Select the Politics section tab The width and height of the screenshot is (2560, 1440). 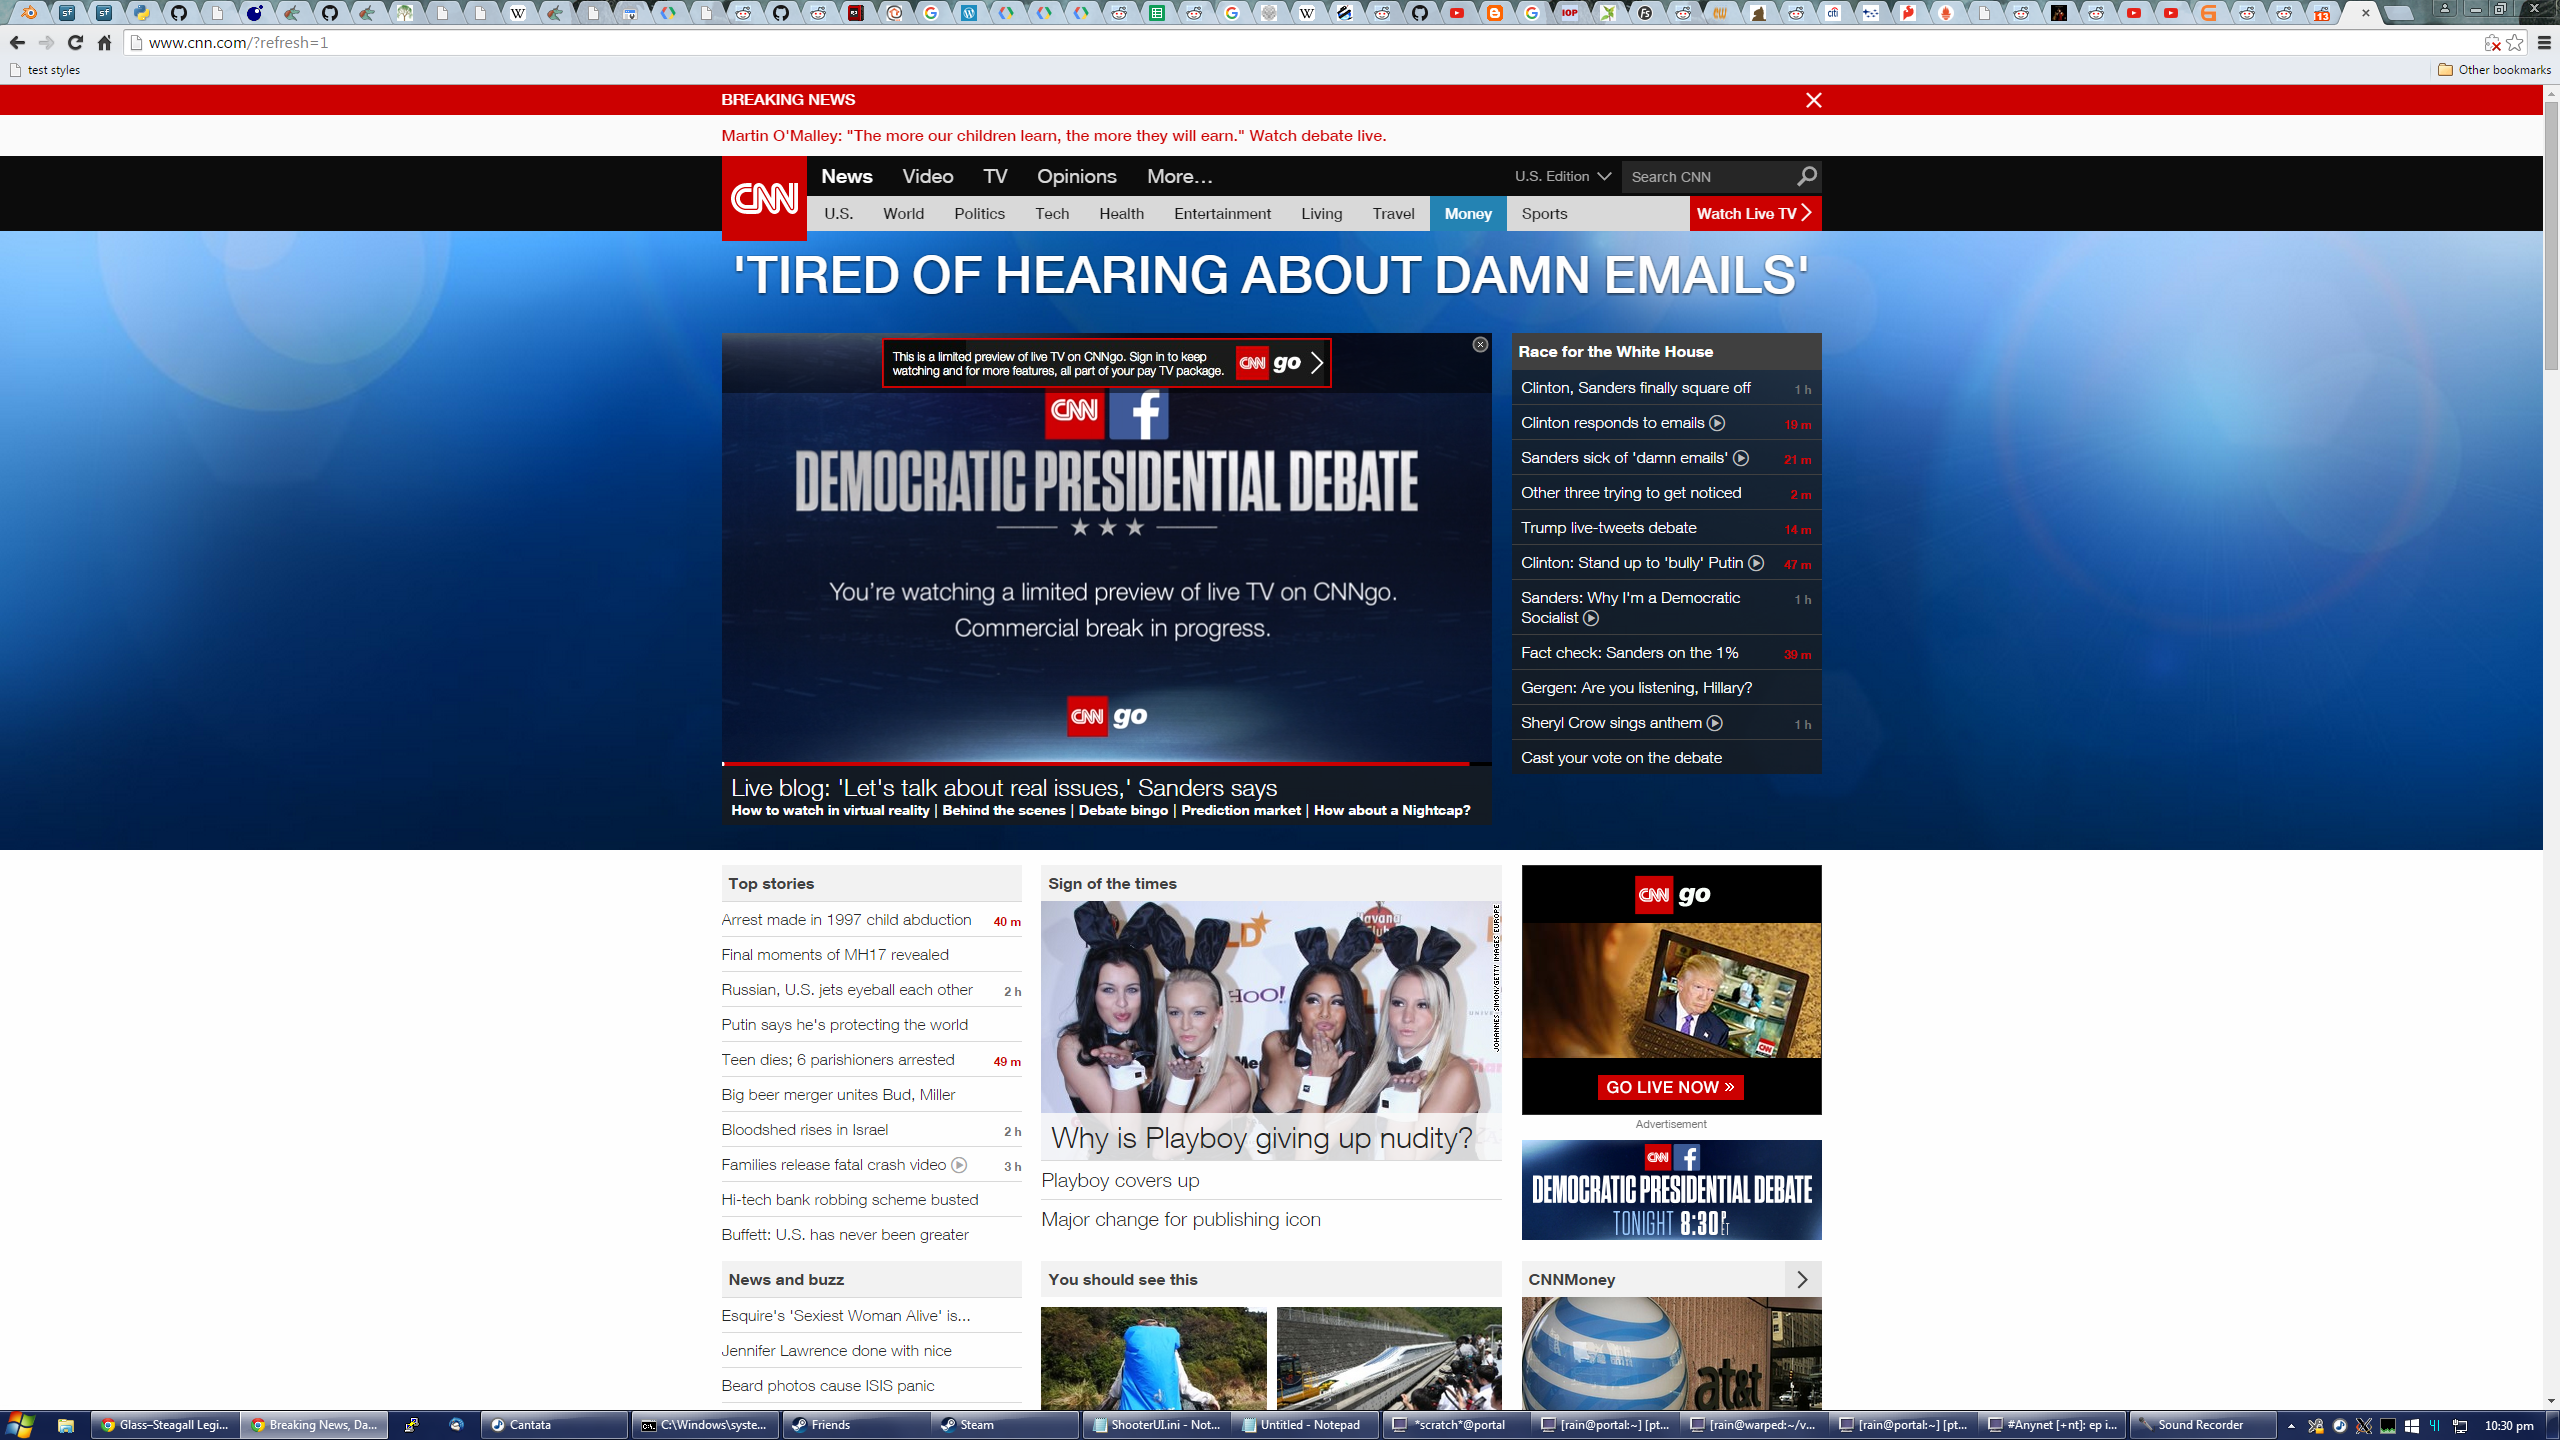click(x=979, y=213)
